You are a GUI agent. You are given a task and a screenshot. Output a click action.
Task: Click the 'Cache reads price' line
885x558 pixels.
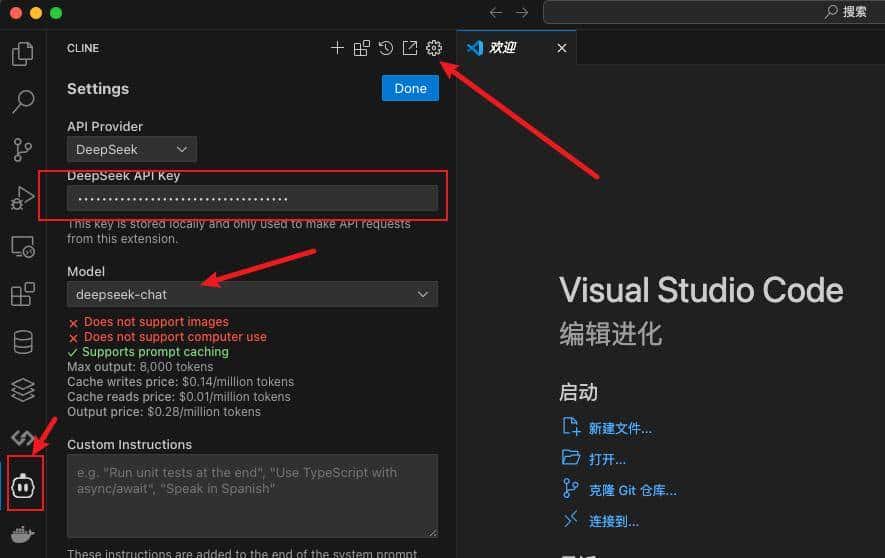pos(178,397)
